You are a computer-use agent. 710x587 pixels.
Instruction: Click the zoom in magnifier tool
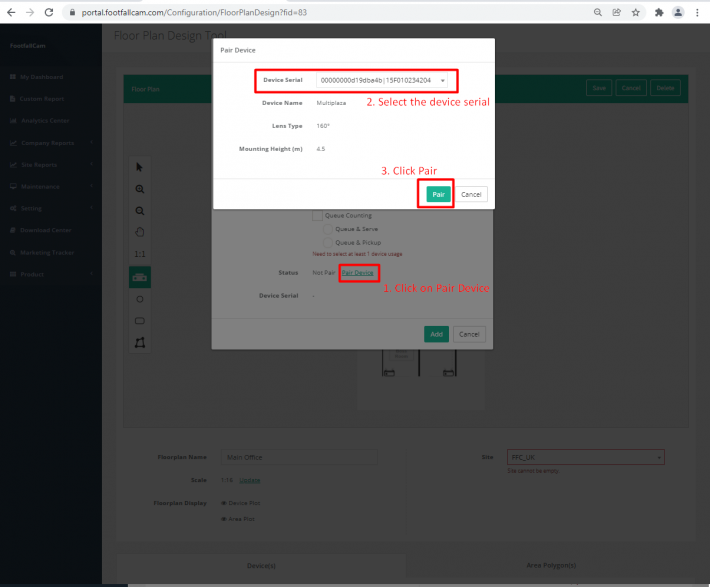[140, 189]
